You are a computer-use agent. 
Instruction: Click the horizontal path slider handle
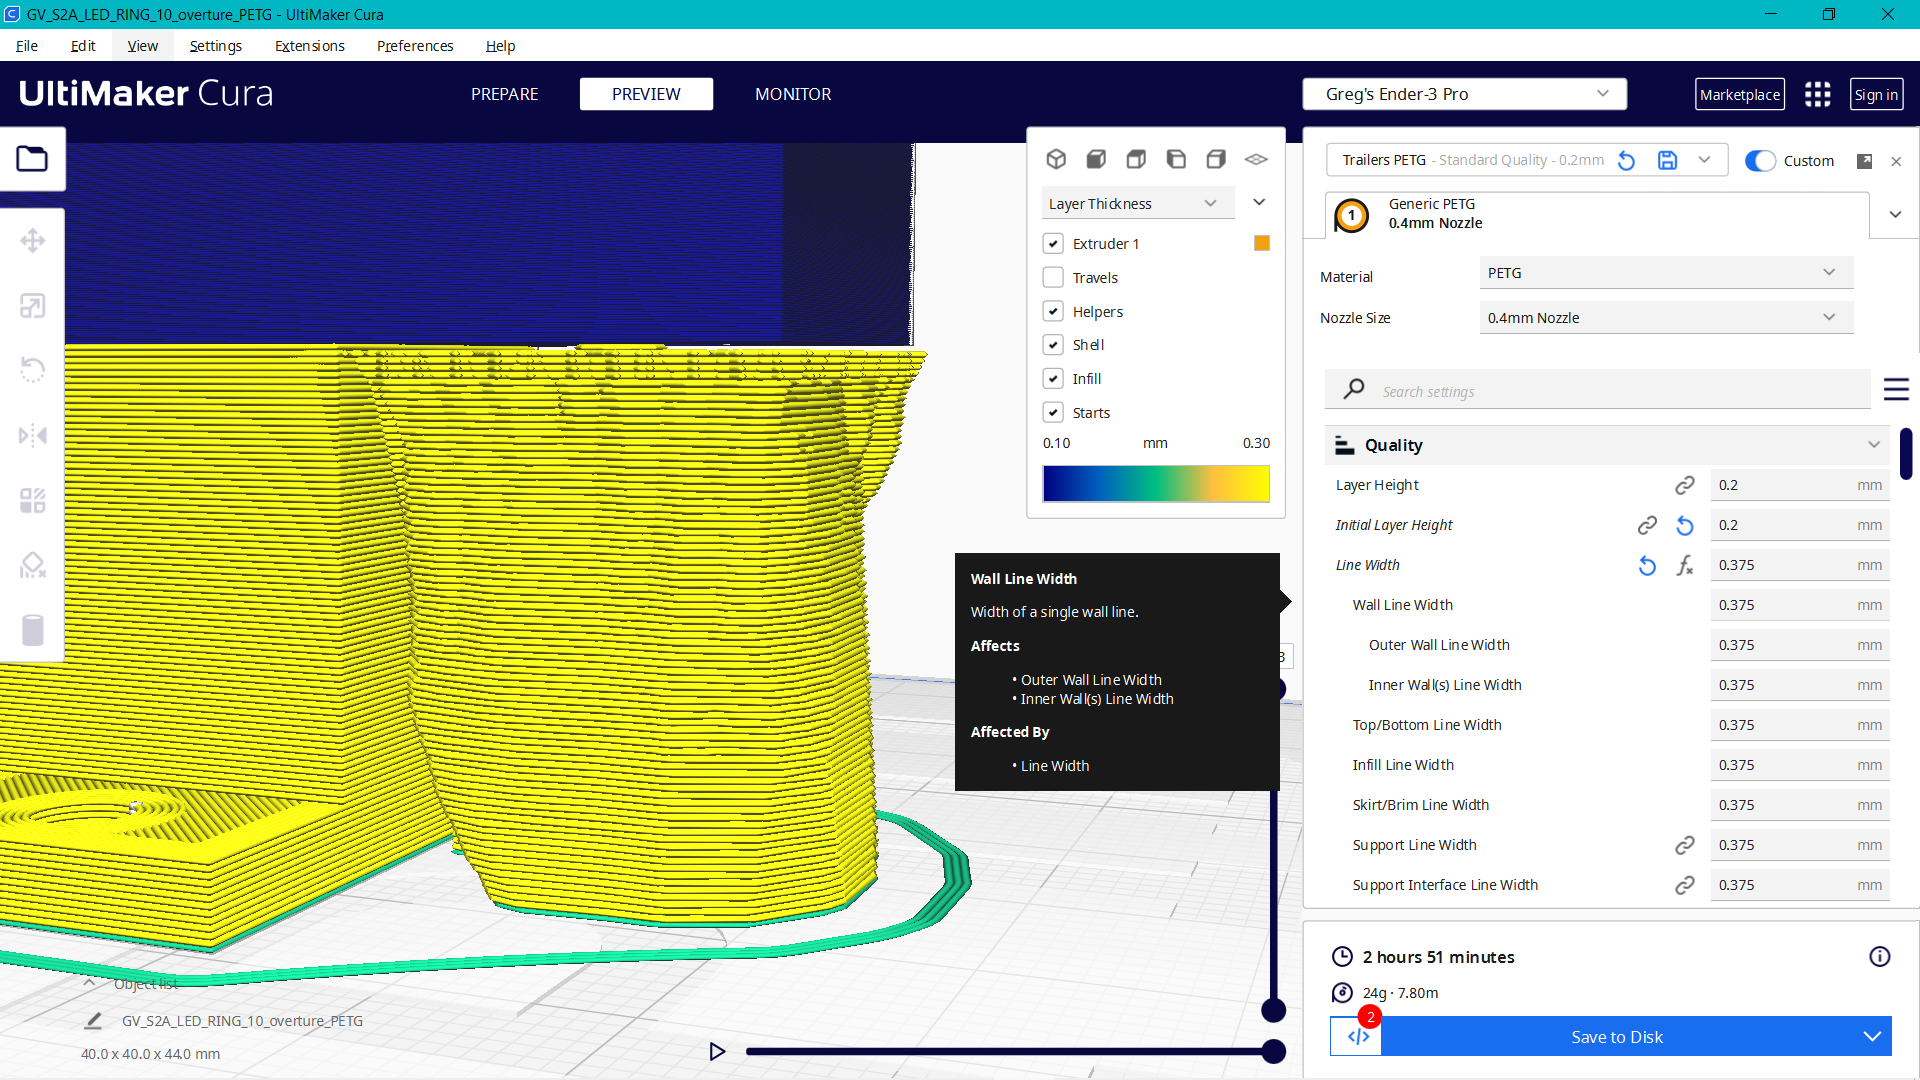coord(1273,1051)
